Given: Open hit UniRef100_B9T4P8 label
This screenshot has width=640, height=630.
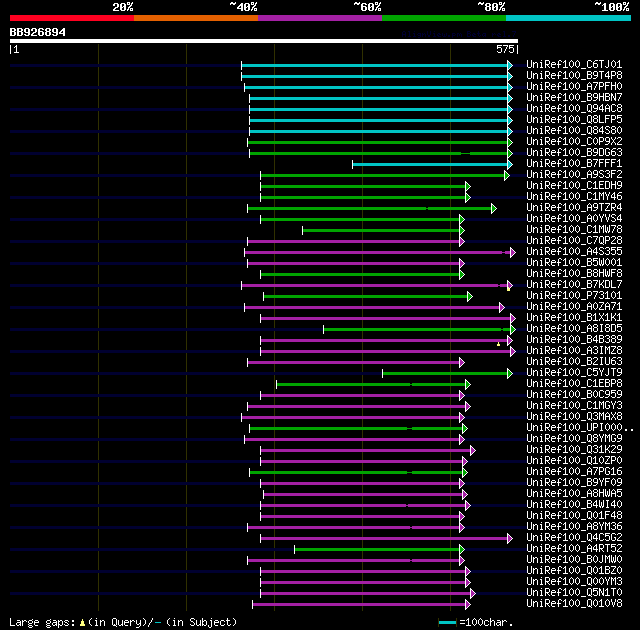Looking at the screenshot, I should tap(574, 75).
